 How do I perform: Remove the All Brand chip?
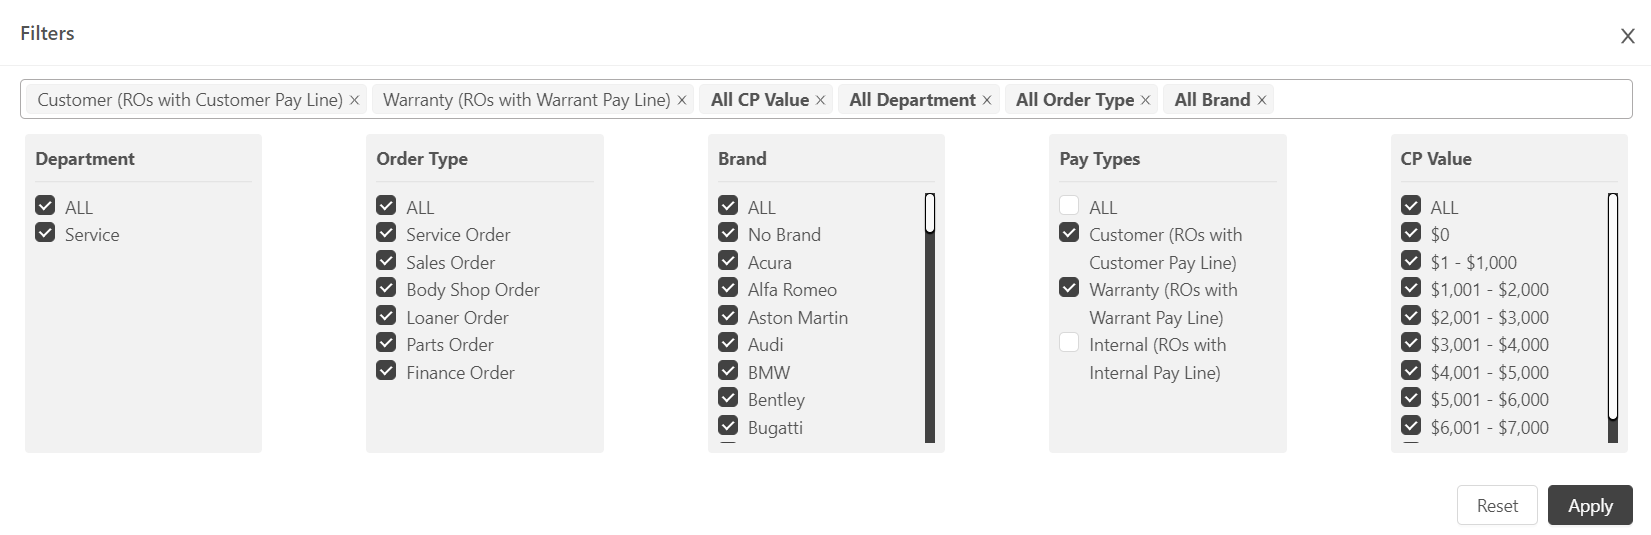point(1262,100)
